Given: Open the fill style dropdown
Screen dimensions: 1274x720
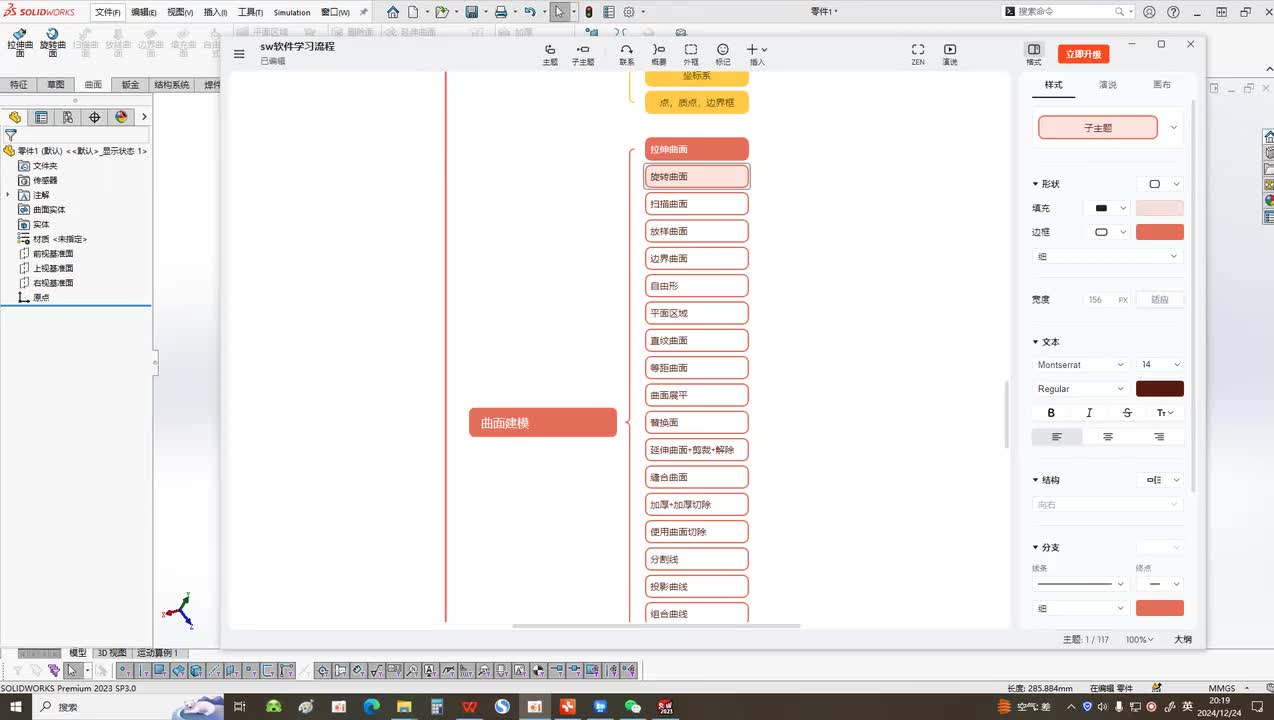Looking at the screenshot, I should (1107, 208).
